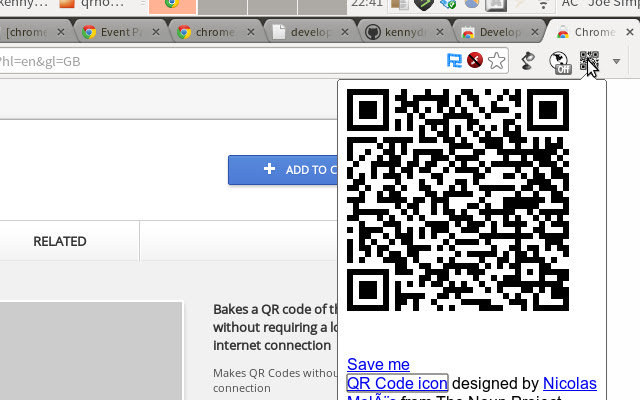
Task: Toggle the globe extension showing Off badge
Action: coord(560,62)
